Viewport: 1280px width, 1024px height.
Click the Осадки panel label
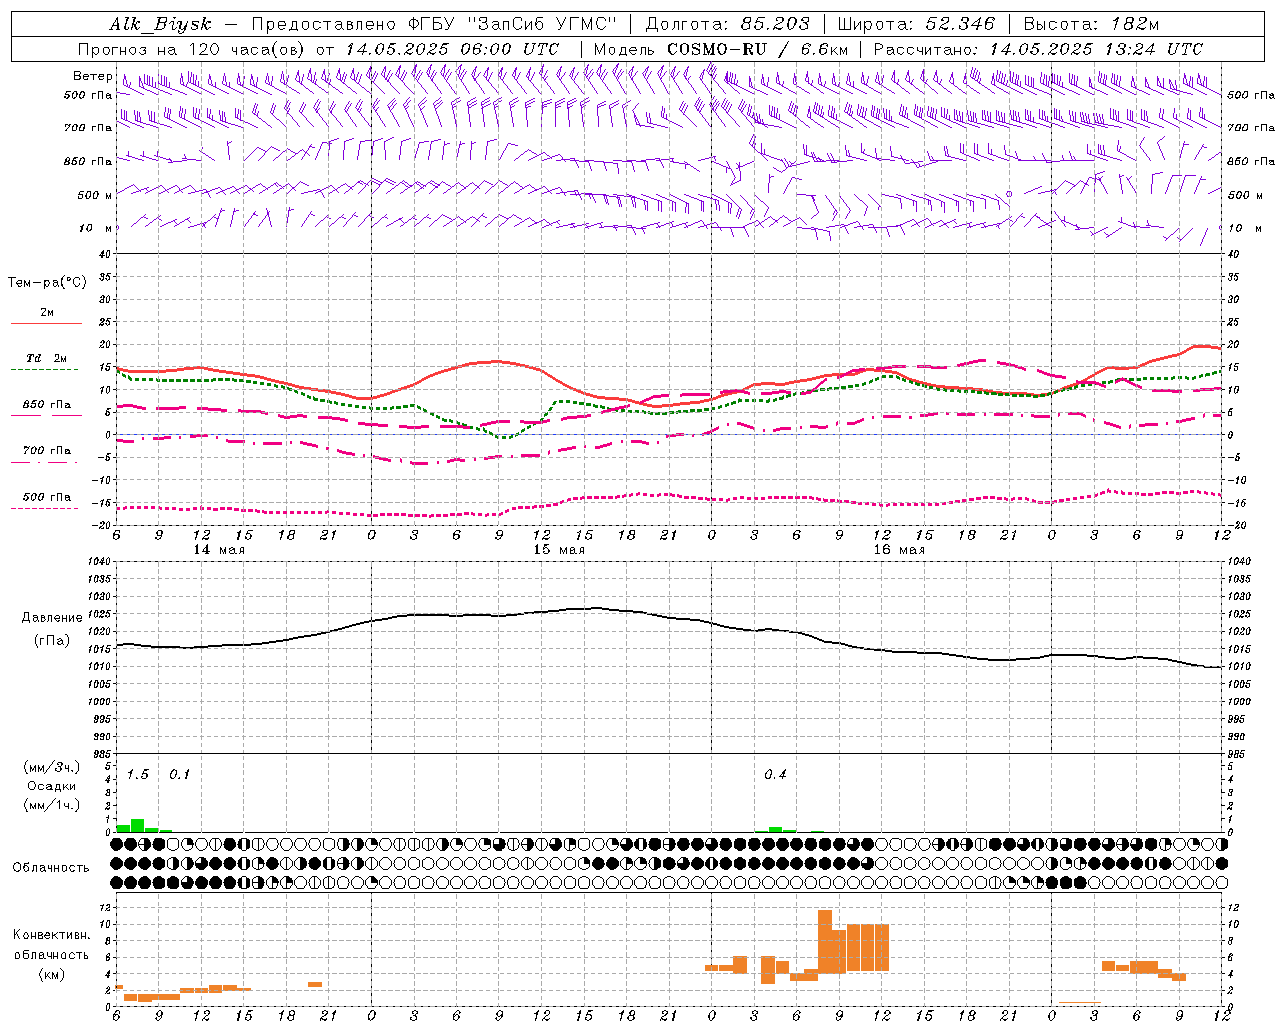pyautogui.click(x=51, y=786)
